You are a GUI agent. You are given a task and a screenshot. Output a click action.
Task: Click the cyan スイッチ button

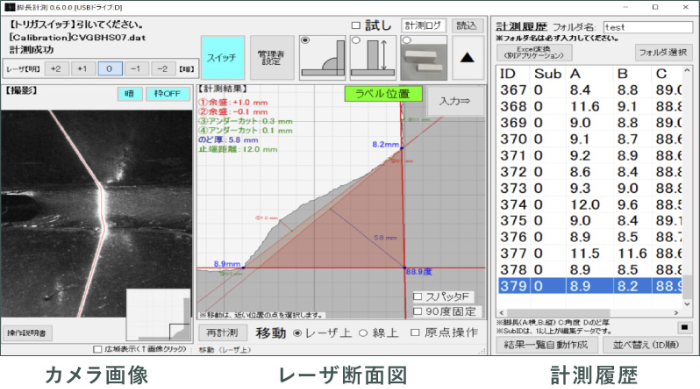coord(222,58)
